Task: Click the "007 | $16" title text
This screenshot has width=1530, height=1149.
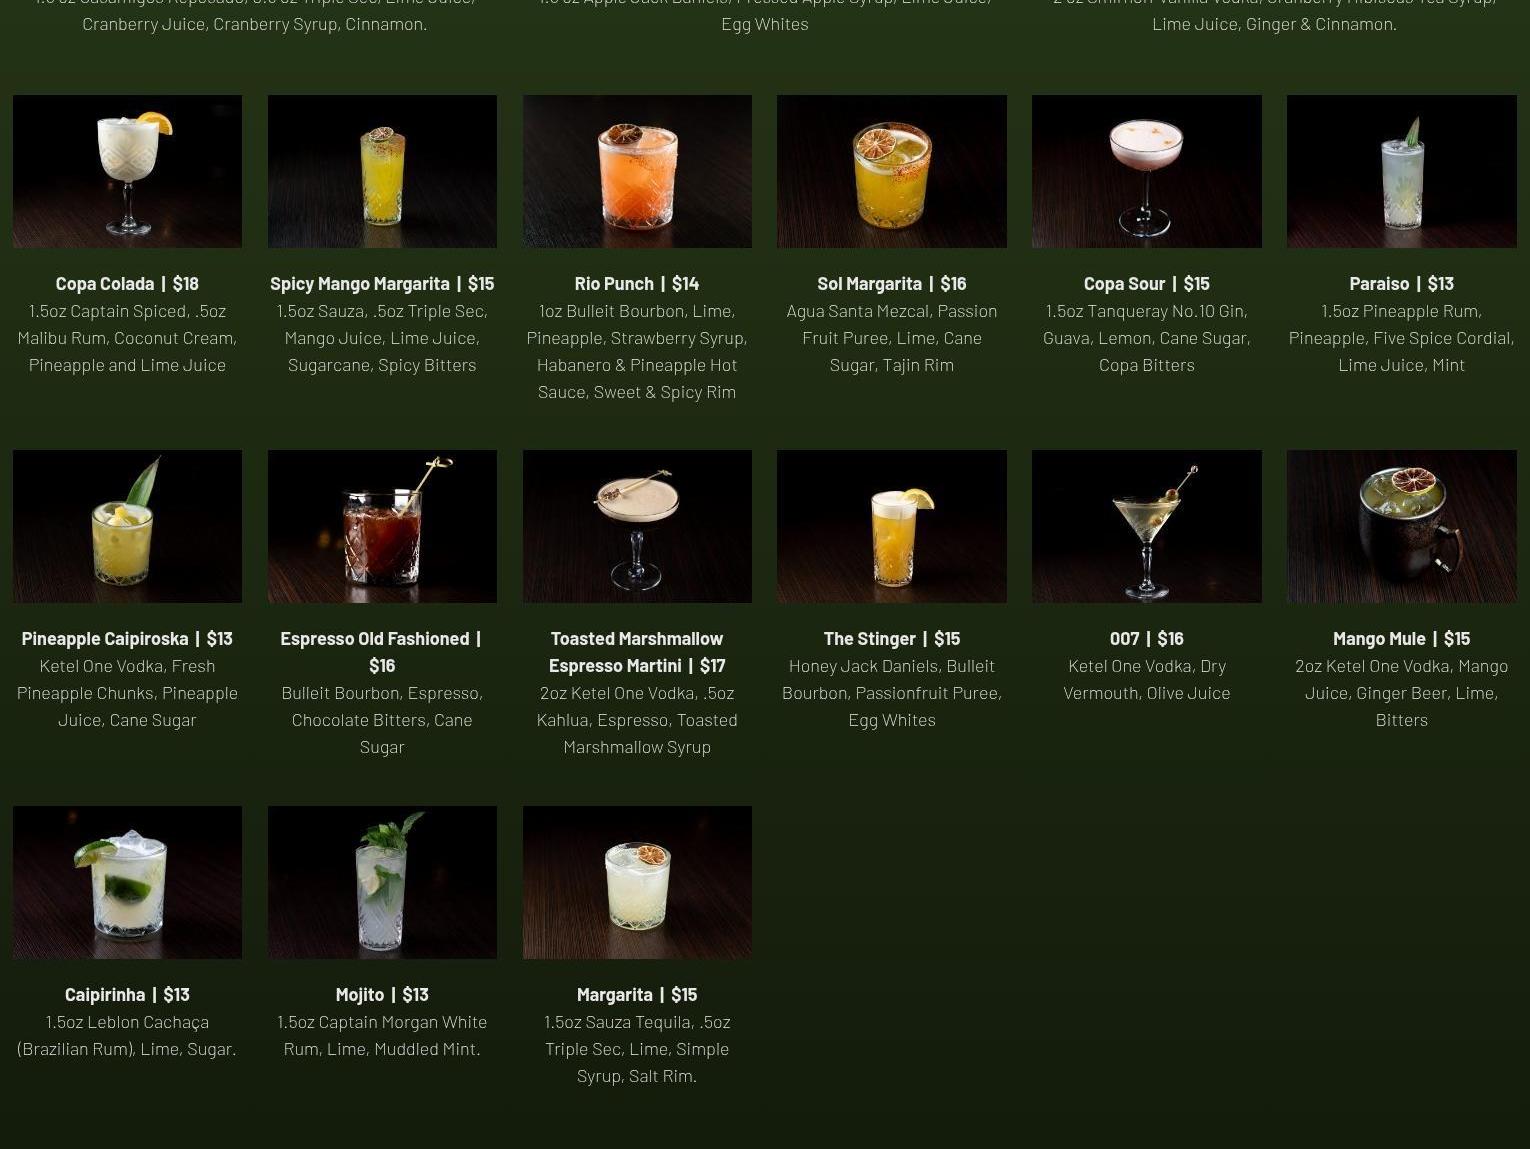Action: (x=1146, y=639)
